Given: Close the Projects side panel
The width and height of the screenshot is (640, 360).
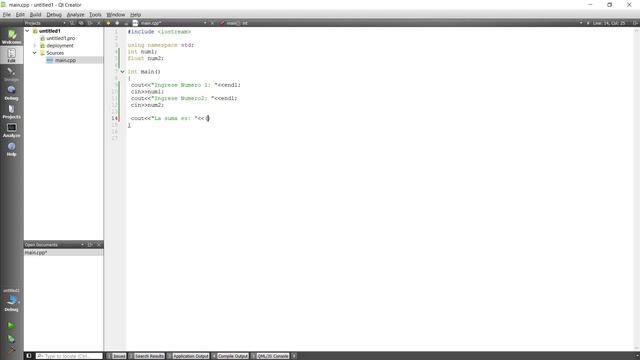Looking at the screenshot, I should coord(99,23).
